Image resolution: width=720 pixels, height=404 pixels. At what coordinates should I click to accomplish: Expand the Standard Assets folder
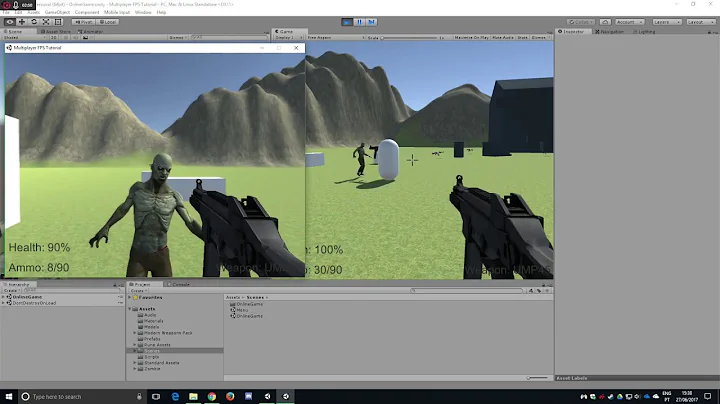(x=135, y=363)
